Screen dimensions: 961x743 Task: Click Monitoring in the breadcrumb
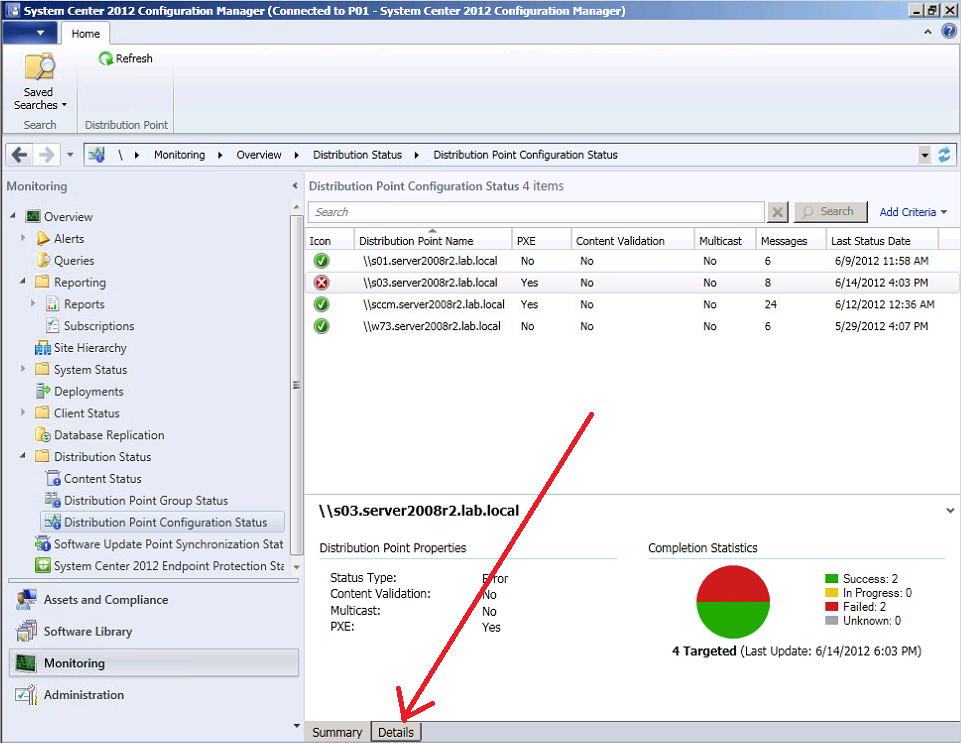coord(180,155)
